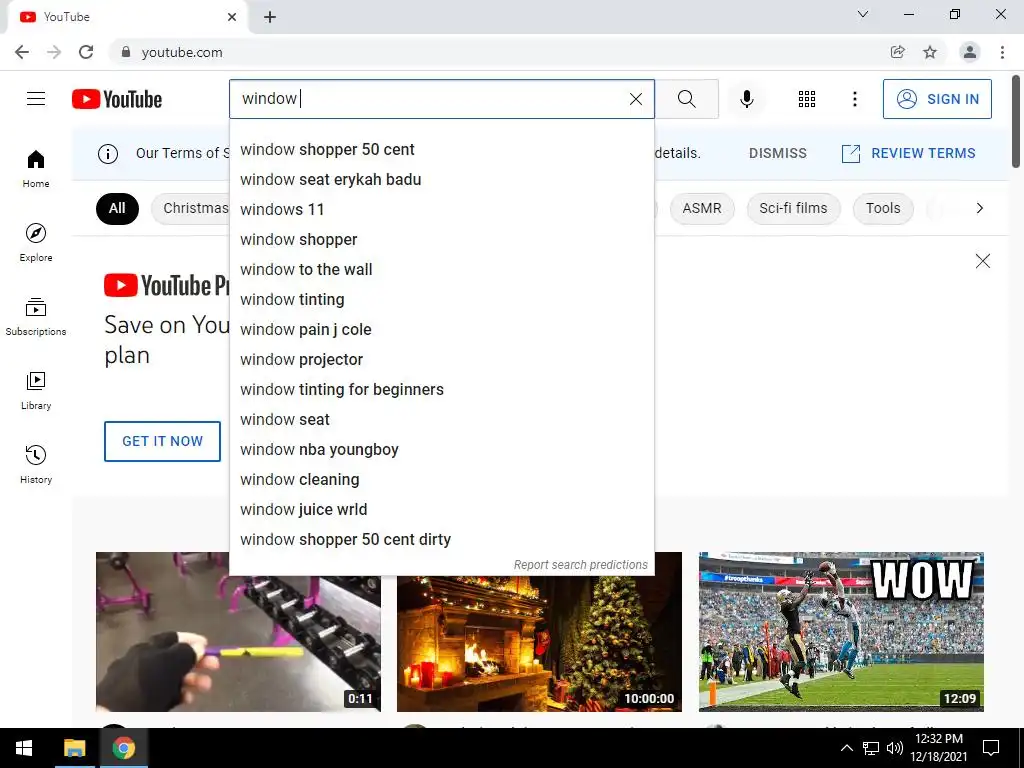Reload the YouTube page
Viewport: 1024px width, 768px height.
(x=86, y=52)
